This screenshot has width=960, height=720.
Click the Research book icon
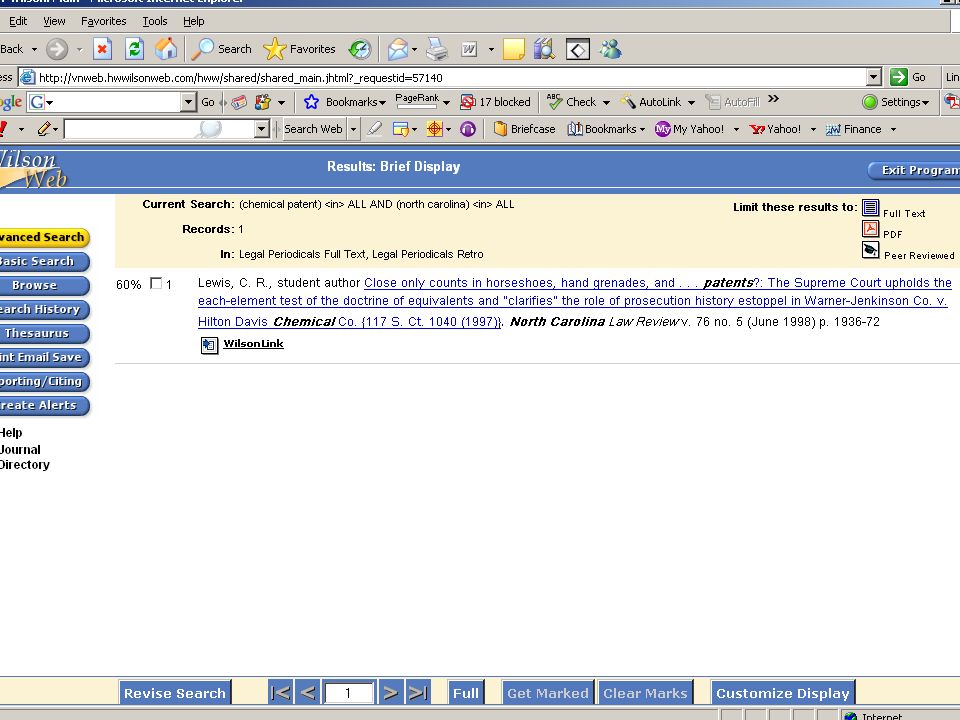point(544,49)
